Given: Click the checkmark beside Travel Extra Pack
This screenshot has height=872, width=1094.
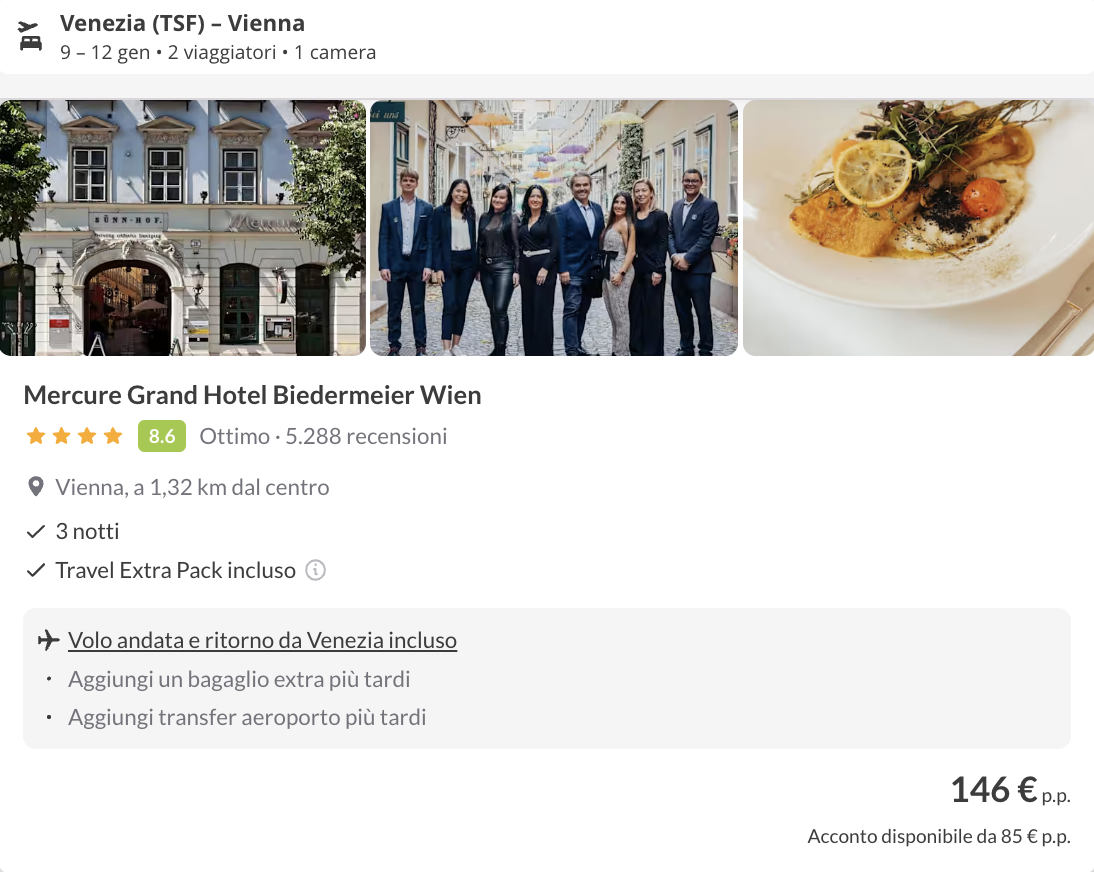Looking at the screenshot, I should (36, 571).
